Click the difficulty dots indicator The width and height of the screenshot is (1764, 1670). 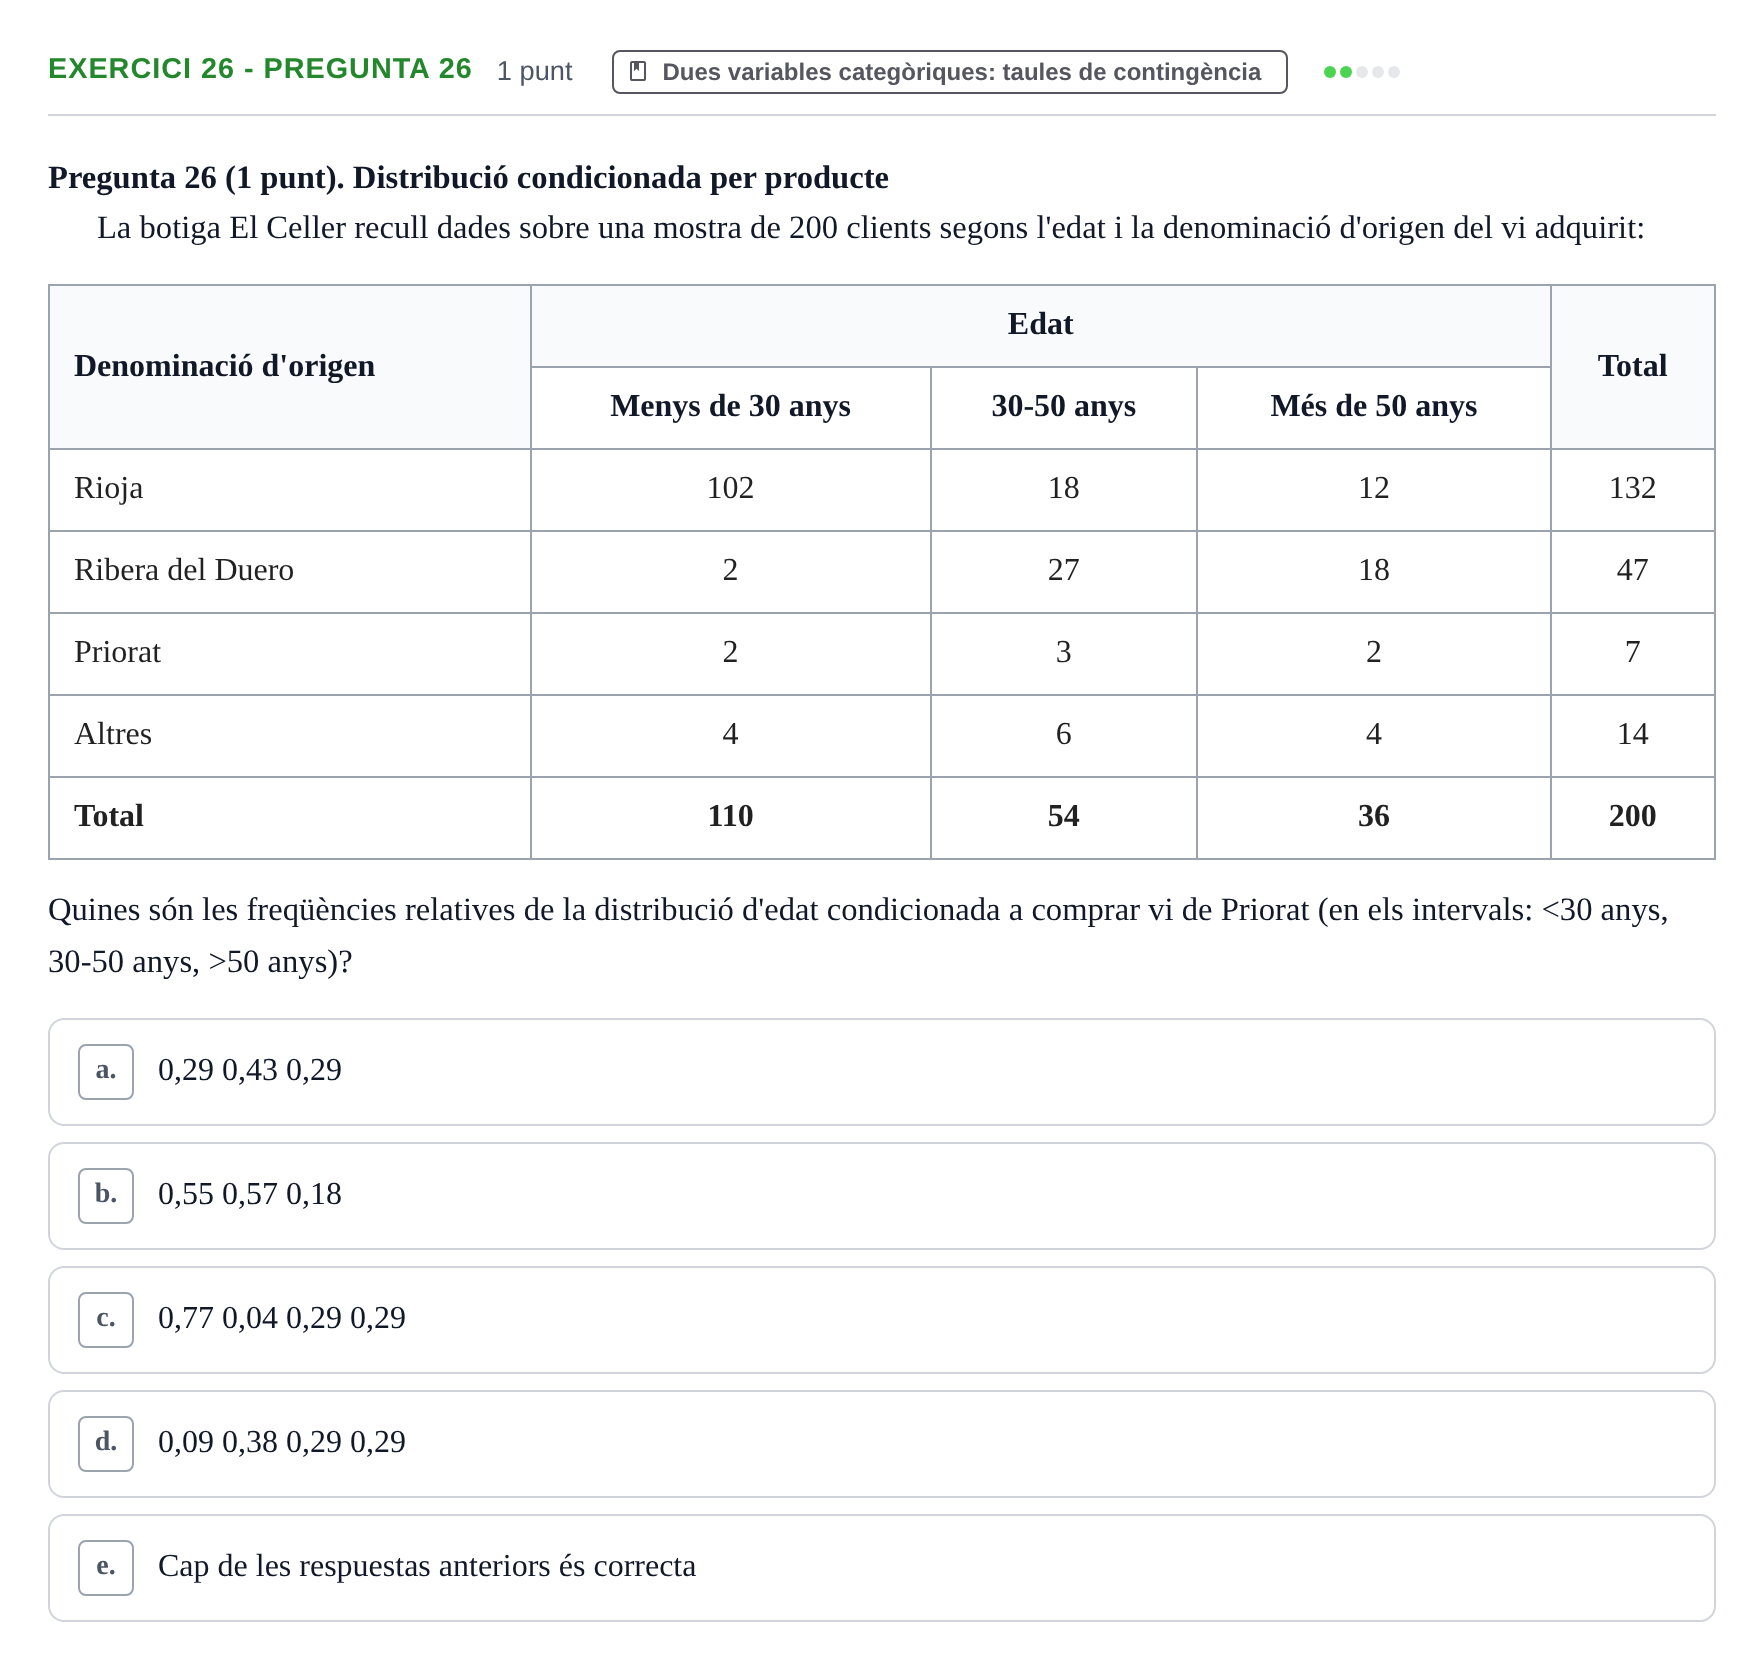pyautogui.click(x=1361, y=72)
